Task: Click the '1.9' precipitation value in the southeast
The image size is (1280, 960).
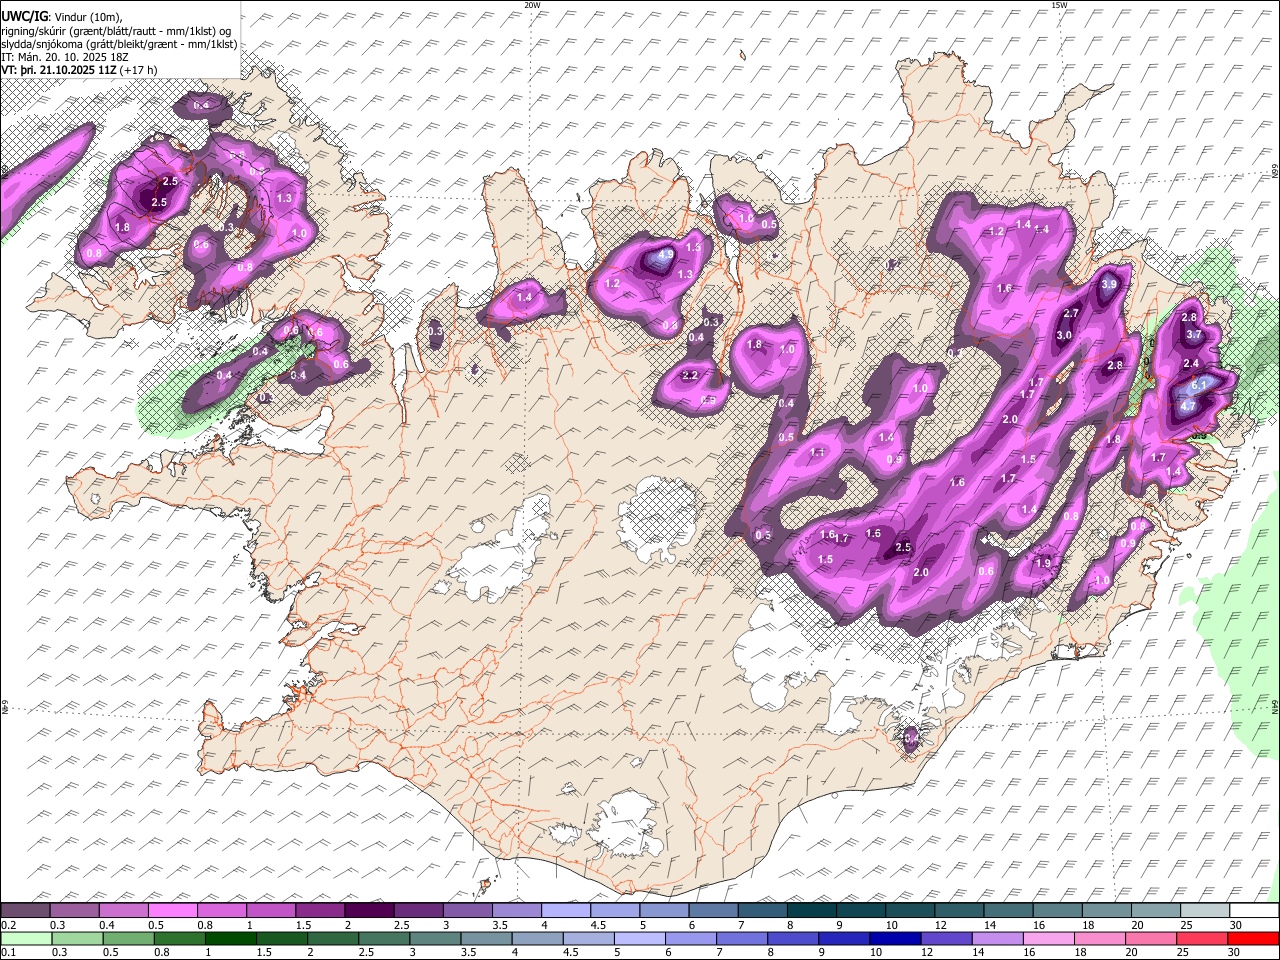Action: point(1043,563)
